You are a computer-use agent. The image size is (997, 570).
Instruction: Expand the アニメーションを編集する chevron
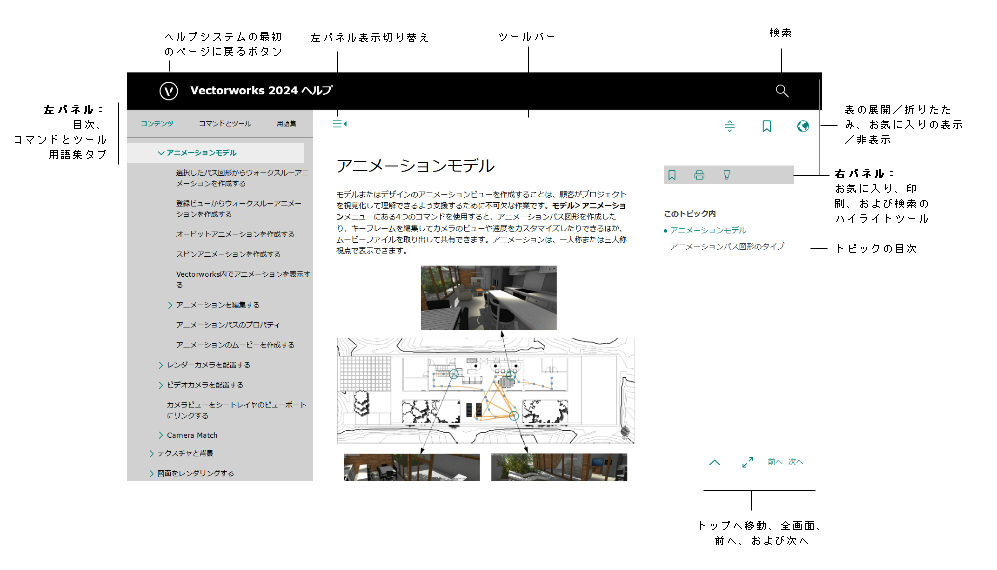coord(170,305)
